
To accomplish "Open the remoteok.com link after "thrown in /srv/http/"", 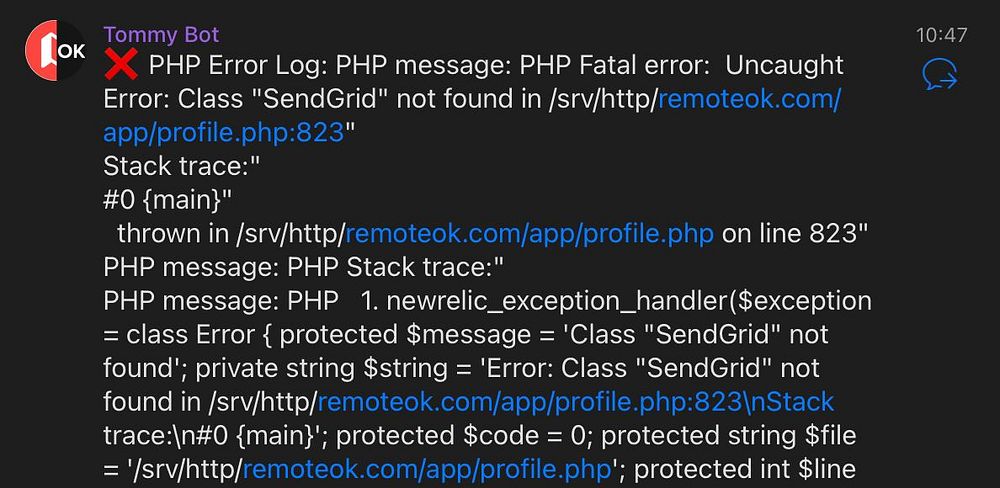I will coord(529,234).
